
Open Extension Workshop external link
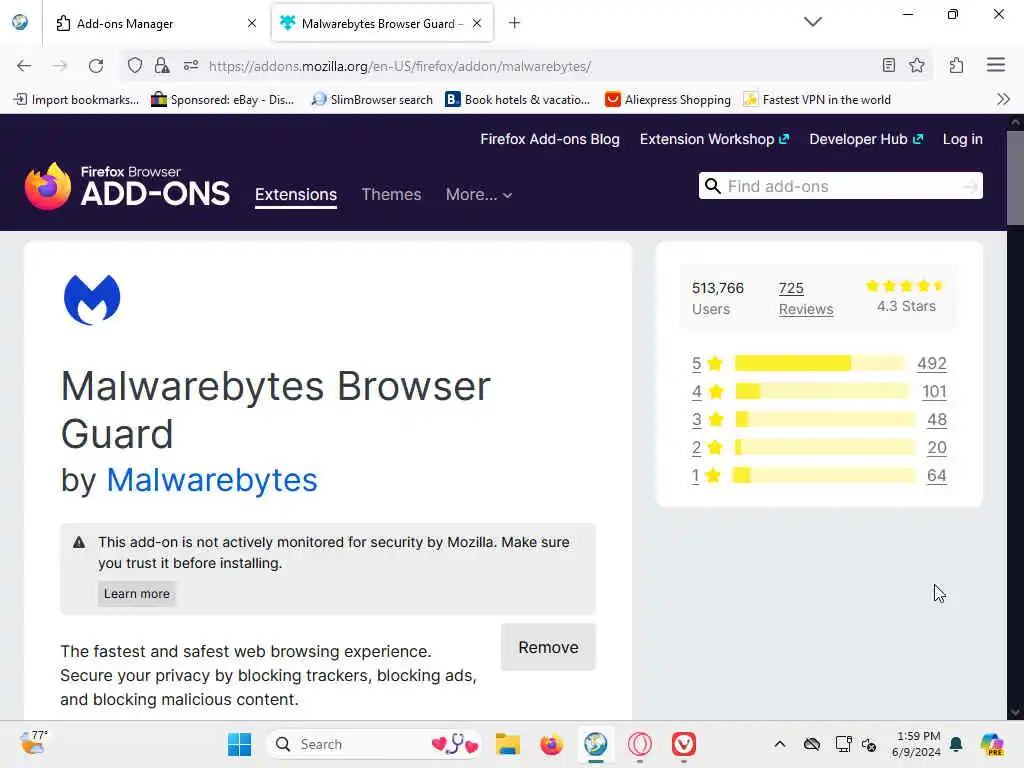click(x=714, y=139)
